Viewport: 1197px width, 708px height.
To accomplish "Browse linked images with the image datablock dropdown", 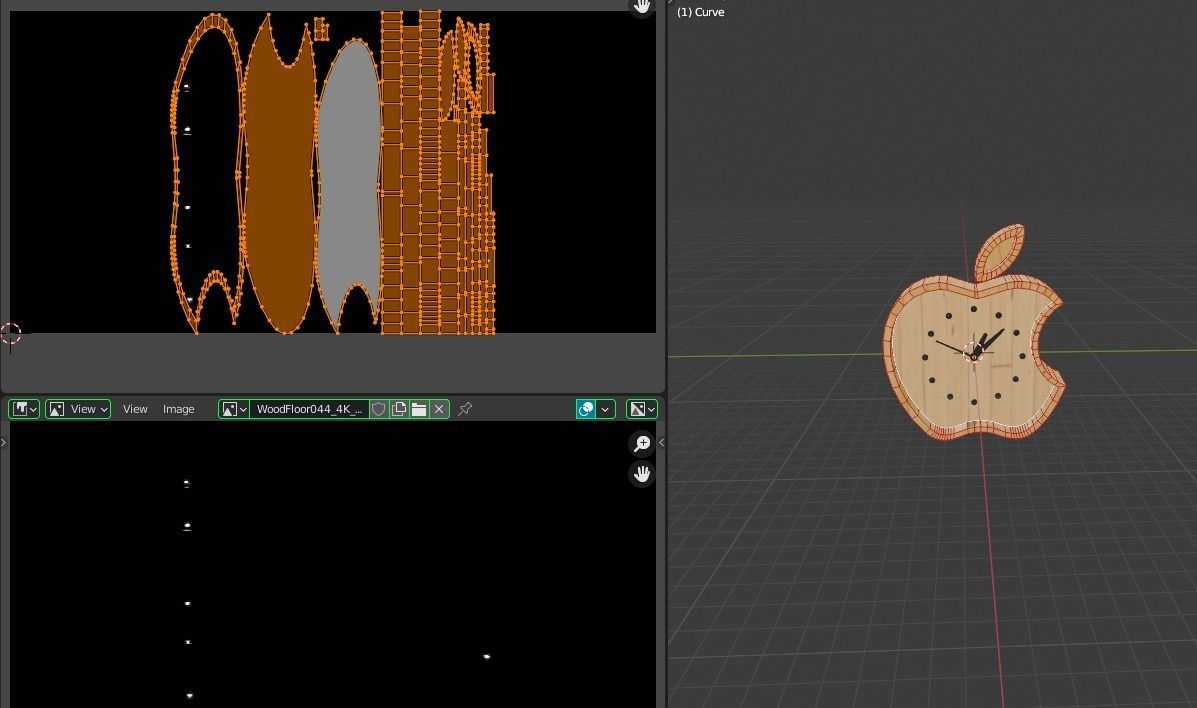I will [x=234, y=409].
